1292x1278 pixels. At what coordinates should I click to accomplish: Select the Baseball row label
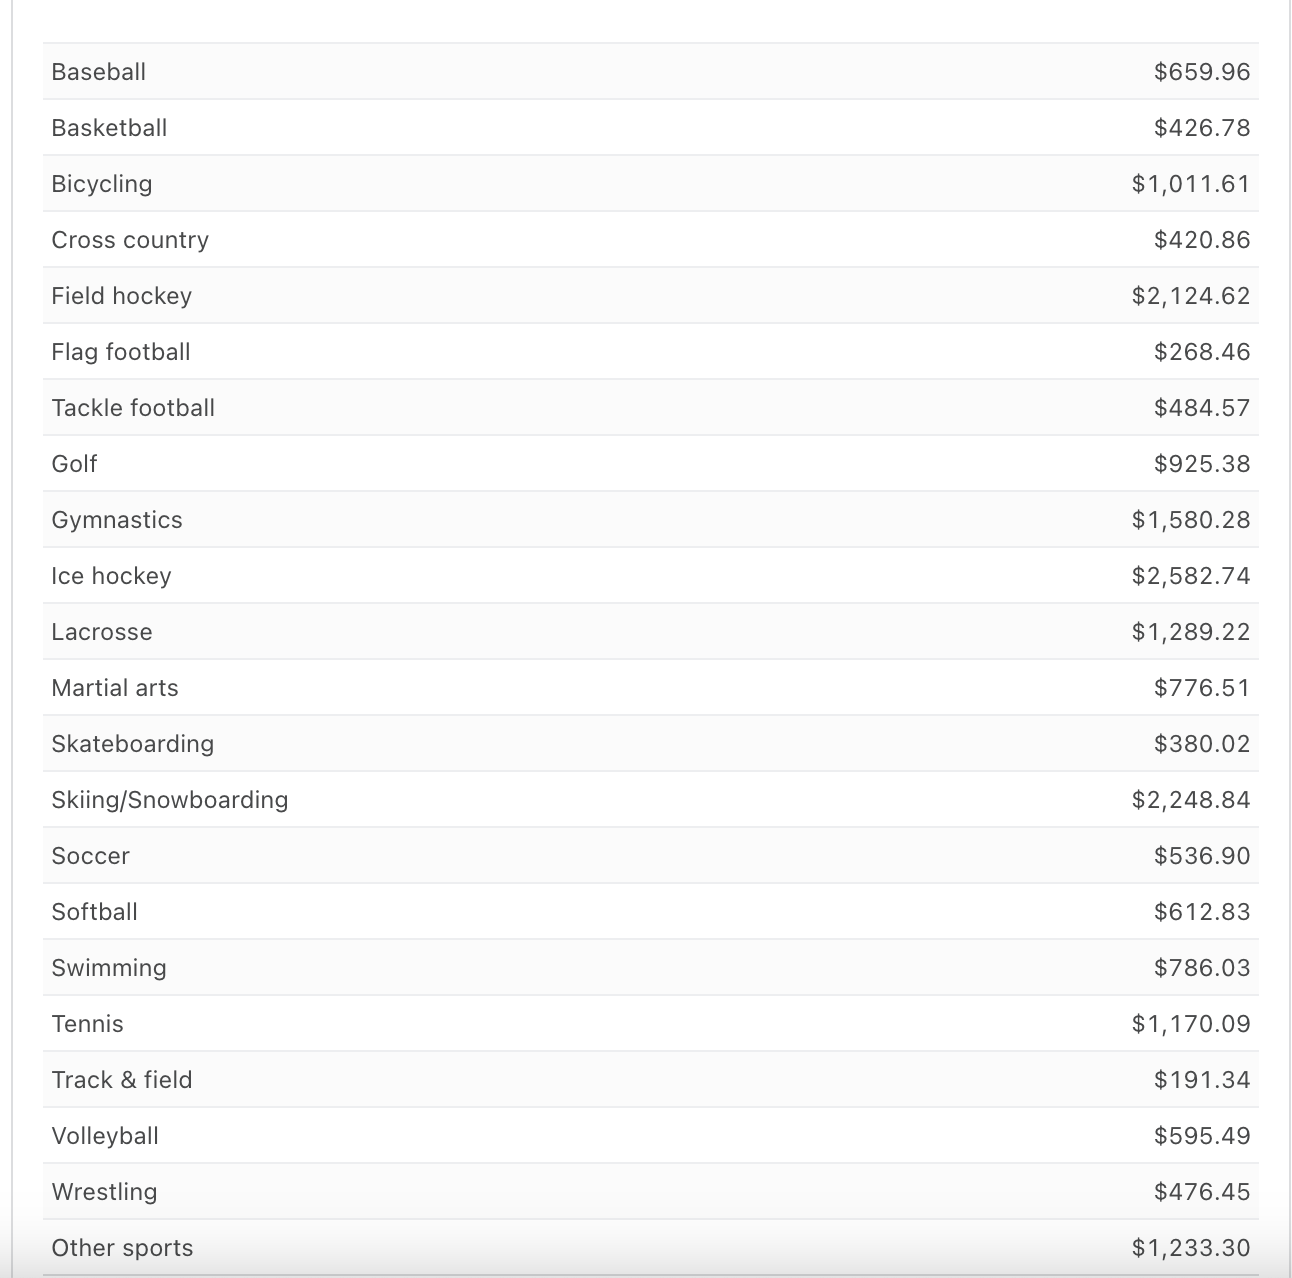(98, 72)
